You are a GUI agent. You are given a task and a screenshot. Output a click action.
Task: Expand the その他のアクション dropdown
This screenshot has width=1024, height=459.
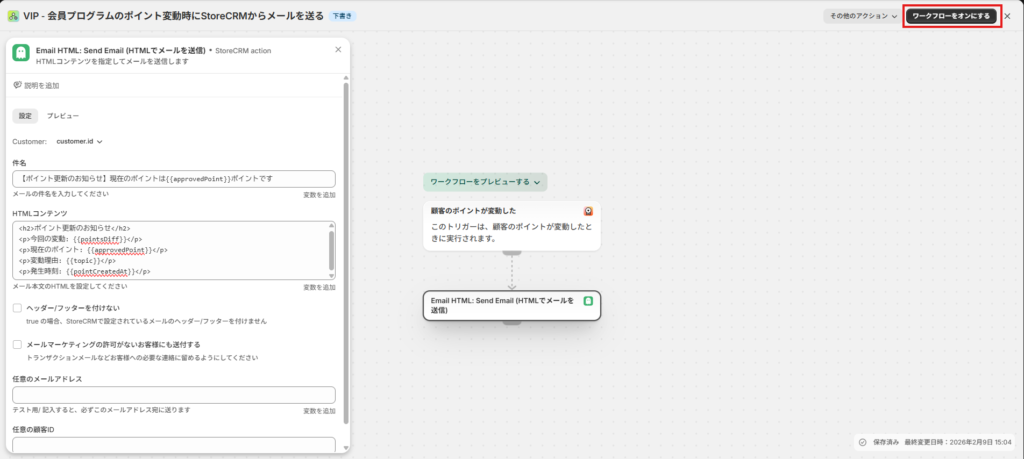(860, 16)
